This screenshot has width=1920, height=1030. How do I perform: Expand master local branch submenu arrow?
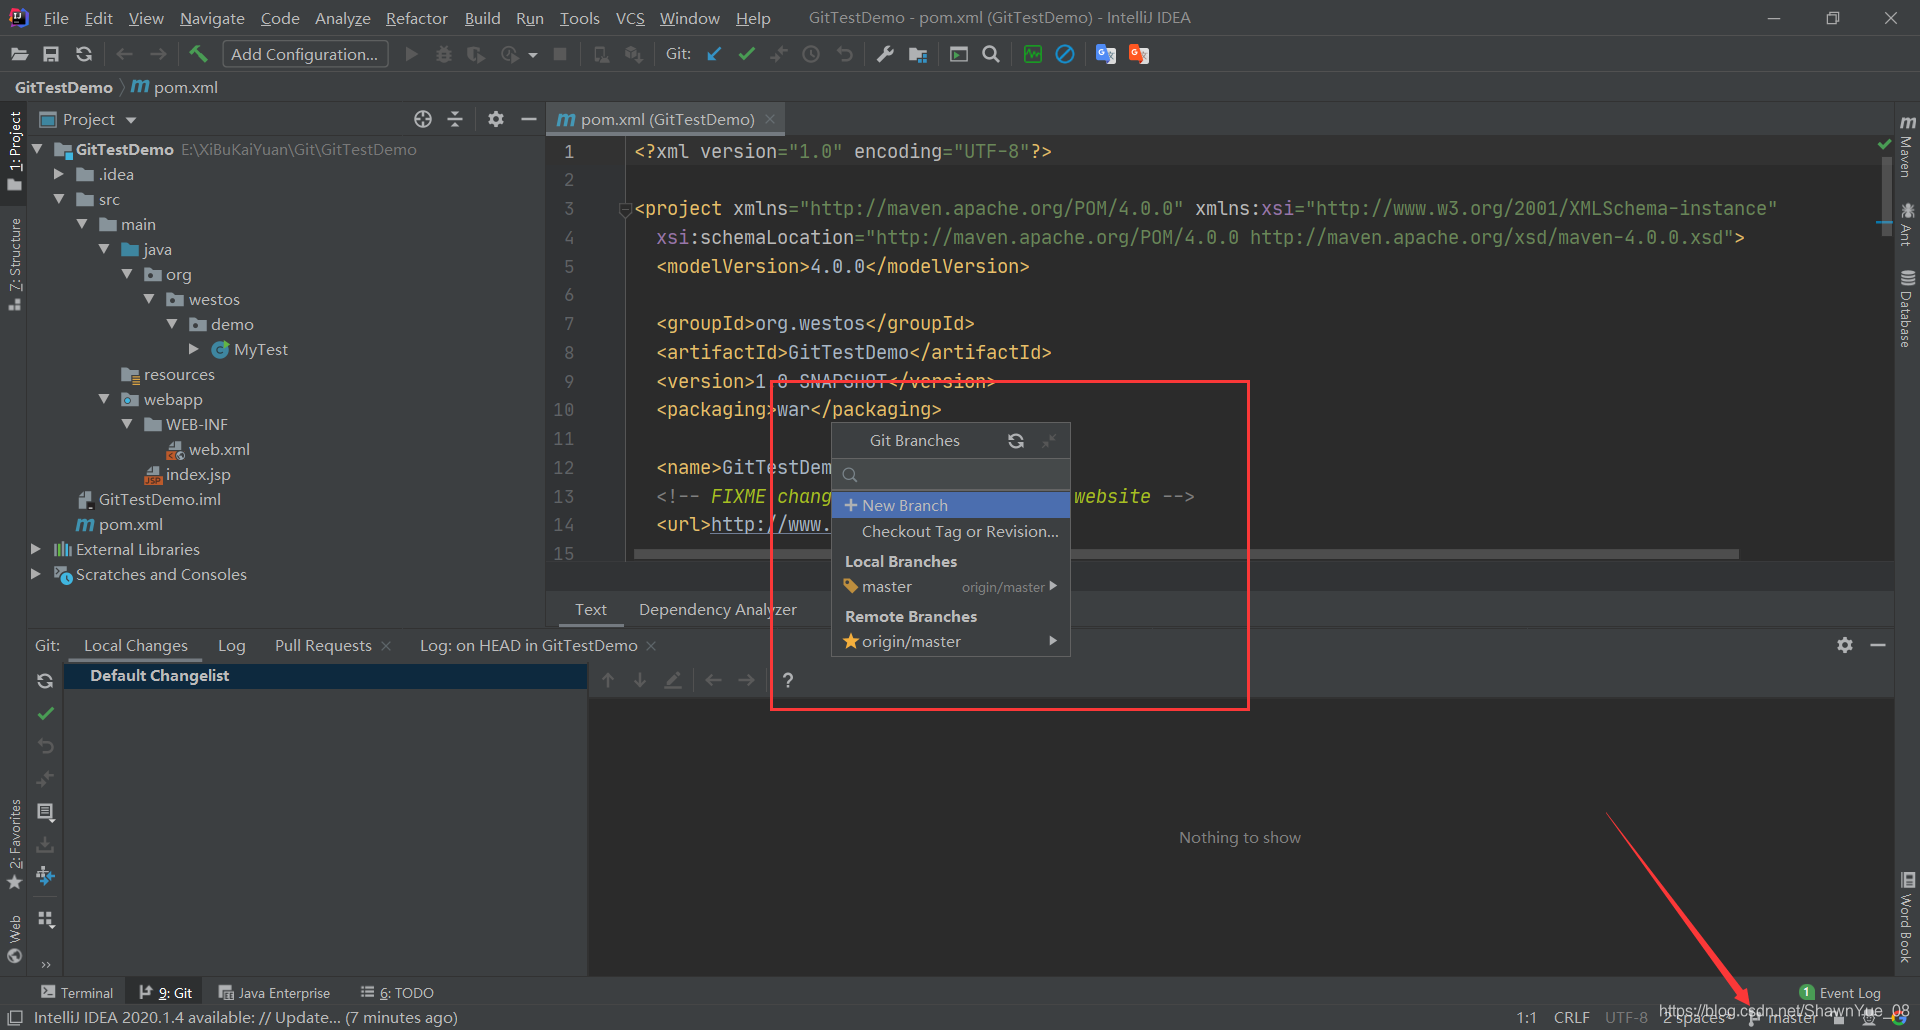[x=1053, y=586]
